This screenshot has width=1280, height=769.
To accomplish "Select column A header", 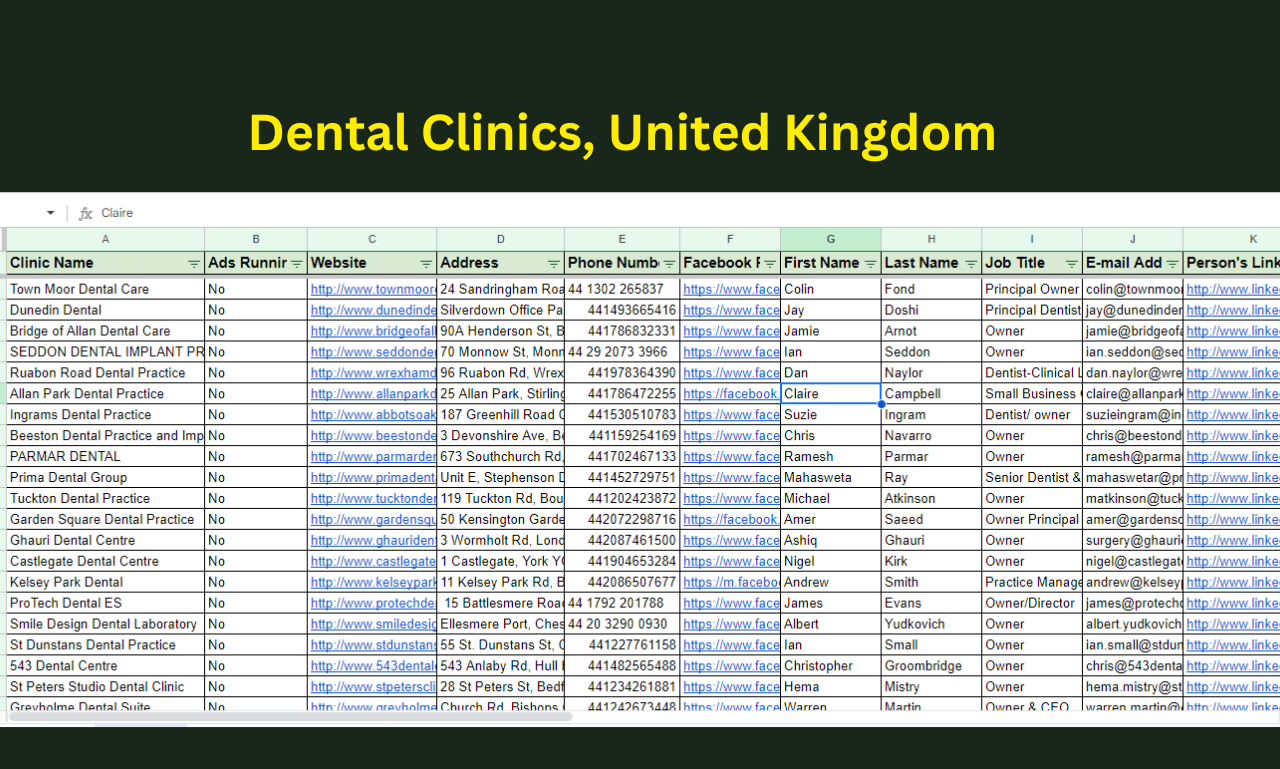I will (105, 239).
